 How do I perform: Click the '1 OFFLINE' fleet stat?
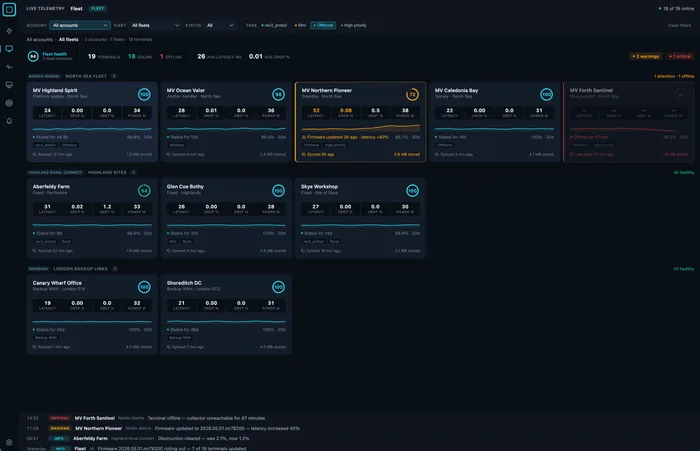pos(171,57)
